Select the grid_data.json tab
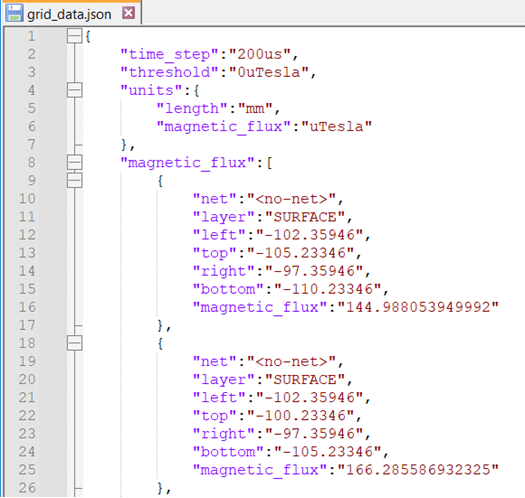This screenshot has width=525, height=498. pyautogui.click(x=72, y=13)
